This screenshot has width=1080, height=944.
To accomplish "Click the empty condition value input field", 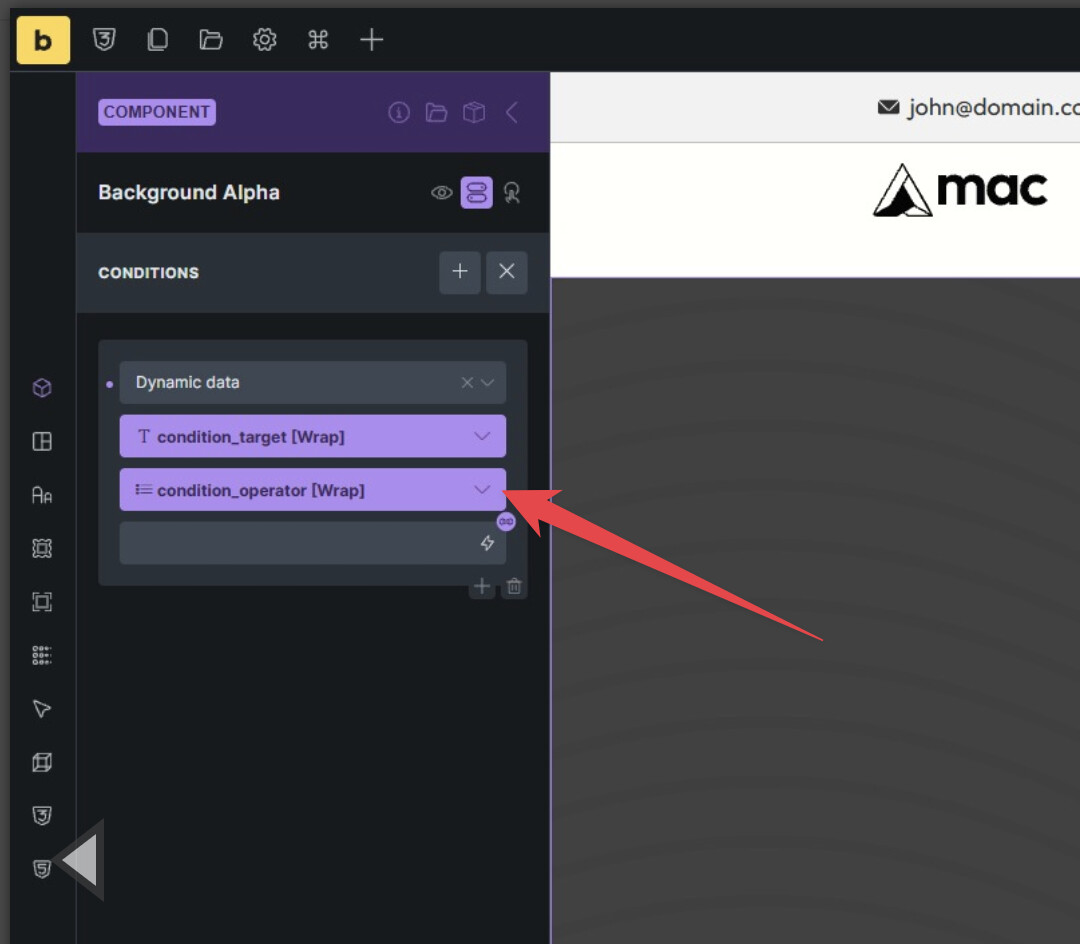I will (x=300, y=543).
